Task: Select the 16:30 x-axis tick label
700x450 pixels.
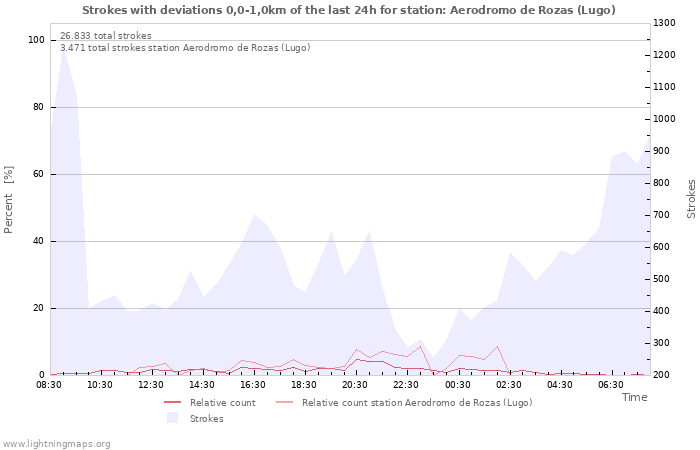Action: coord(253,384)
